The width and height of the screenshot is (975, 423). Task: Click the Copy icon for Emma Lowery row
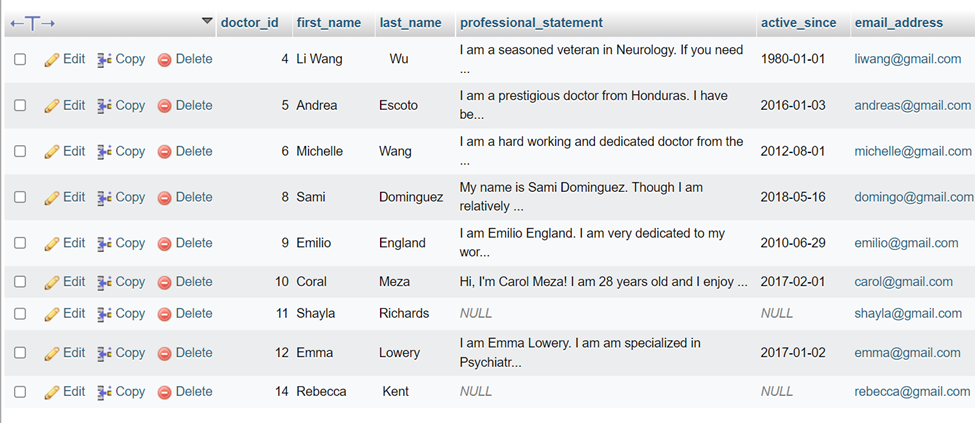pos(105,353)
